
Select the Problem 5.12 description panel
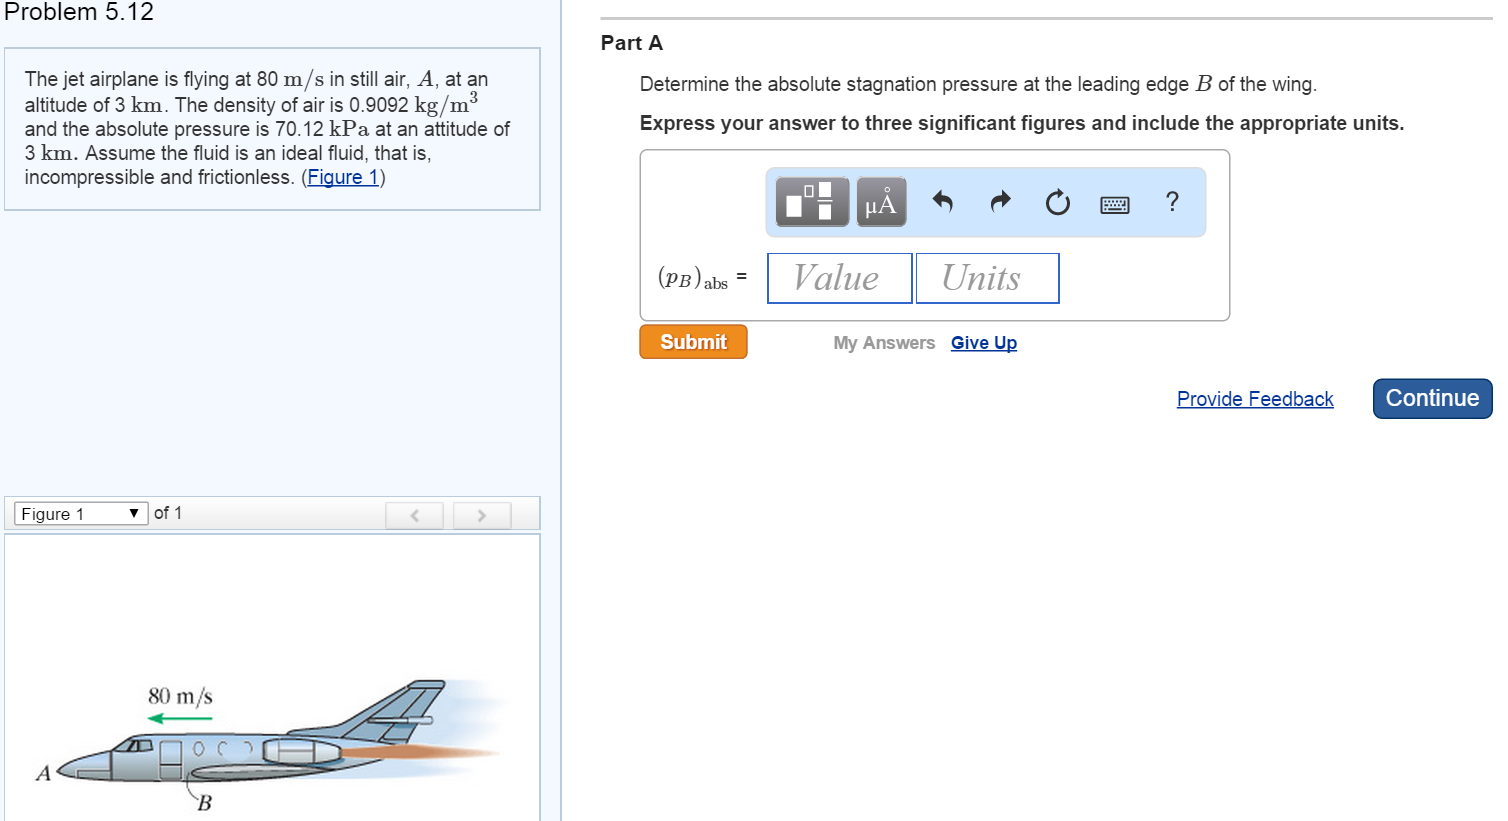(x=270, y=128)
